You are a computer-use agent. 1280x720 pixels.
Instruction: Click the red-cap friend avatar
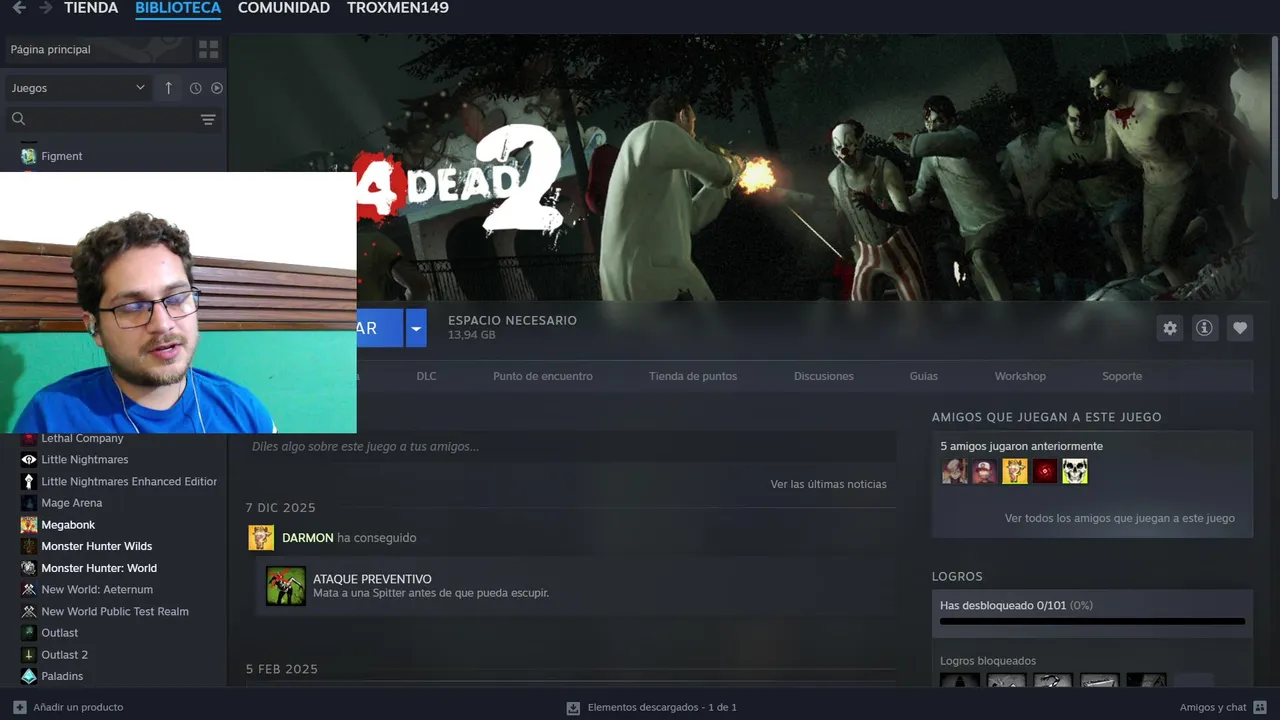point(985,471)
